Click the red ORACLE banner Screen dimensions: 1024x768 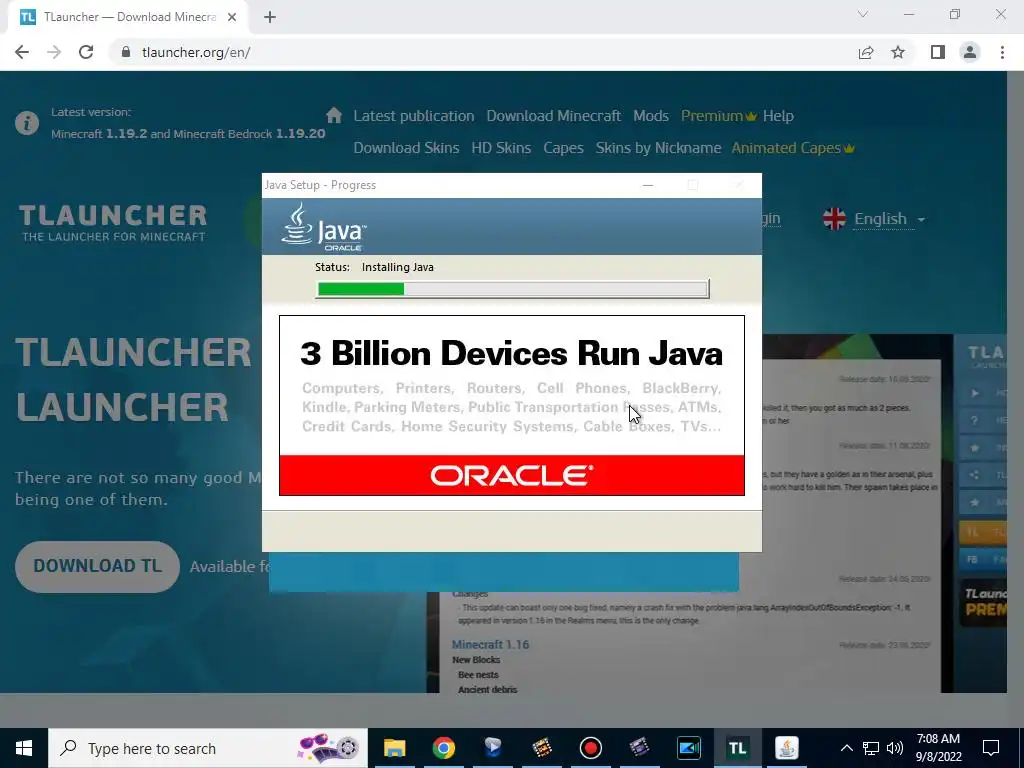tap(511, 475)
